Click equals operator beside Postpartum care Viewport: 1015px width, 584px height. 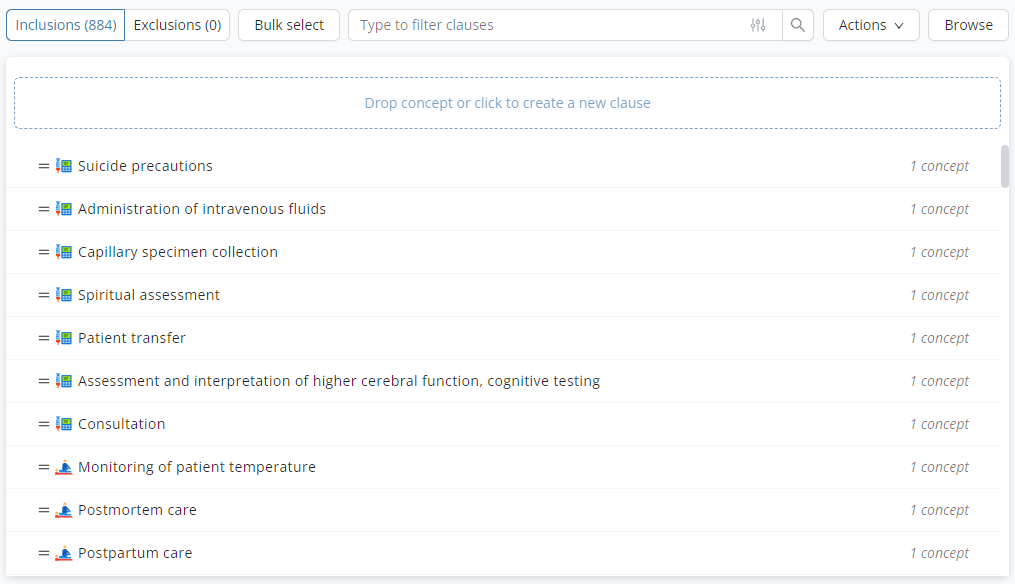[44, 553]
